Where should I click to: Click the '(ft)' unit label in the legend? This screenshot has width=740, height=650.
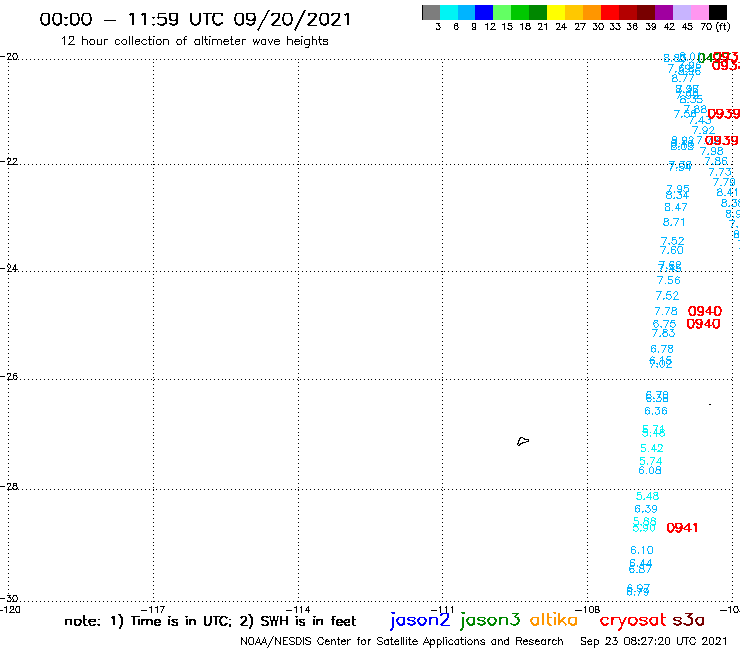pos(723,26)
